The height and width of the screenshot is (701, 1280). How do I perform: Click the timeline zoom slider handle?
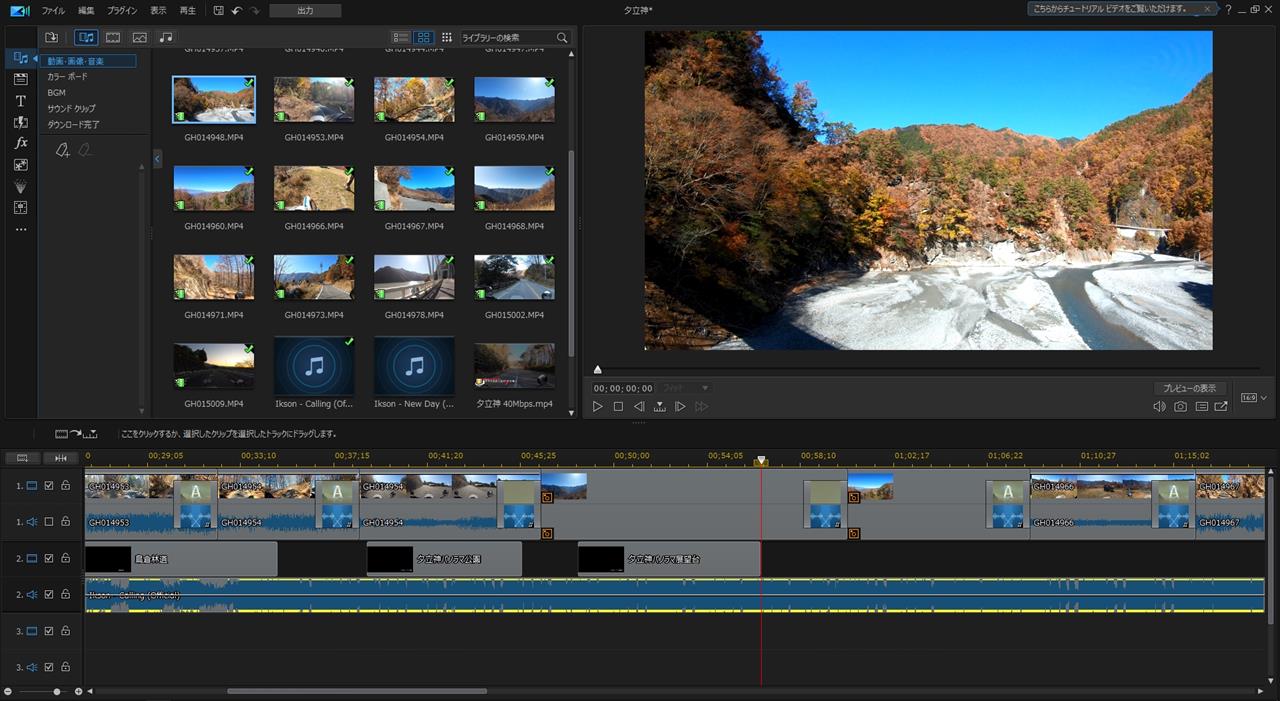point(57,691)
